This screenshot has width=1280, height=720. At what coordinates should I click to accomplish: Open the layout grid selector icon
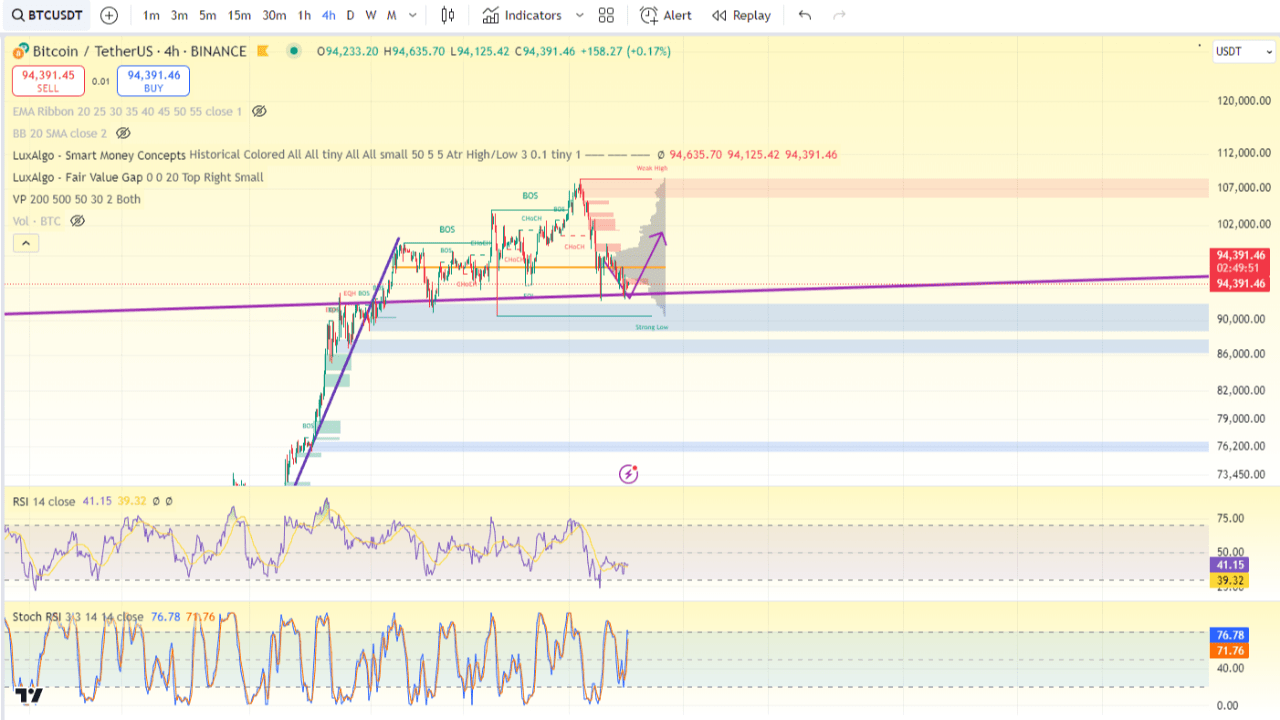pyautogui.click(x=605, y=15)
